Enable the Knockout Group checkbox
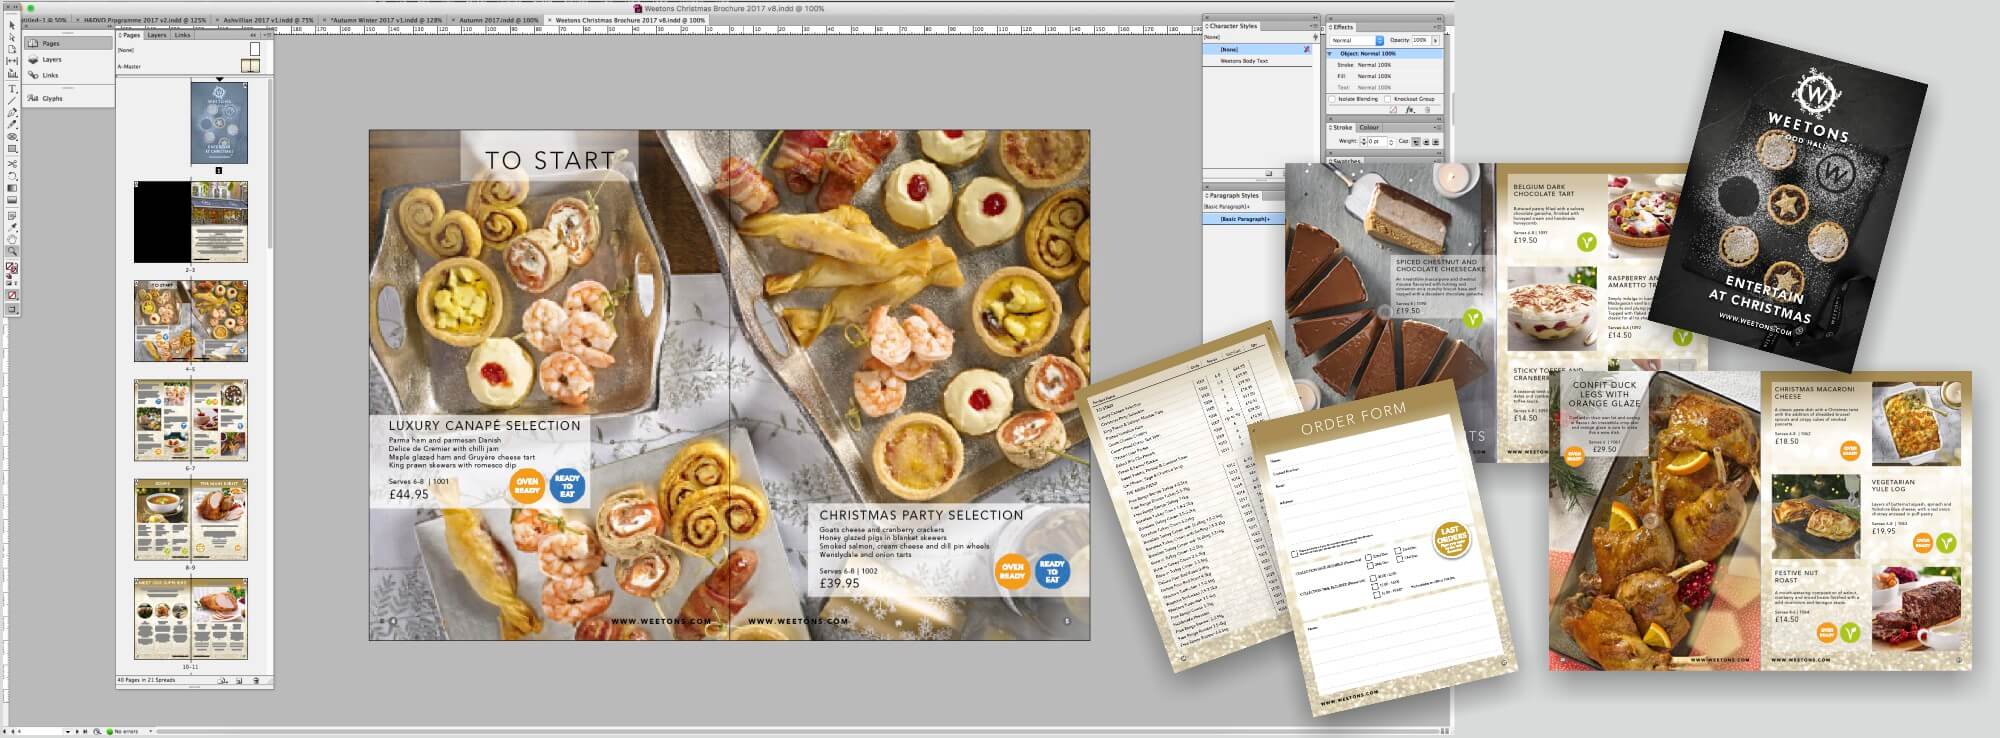2000x738 pixels. tap(1387, 99)
